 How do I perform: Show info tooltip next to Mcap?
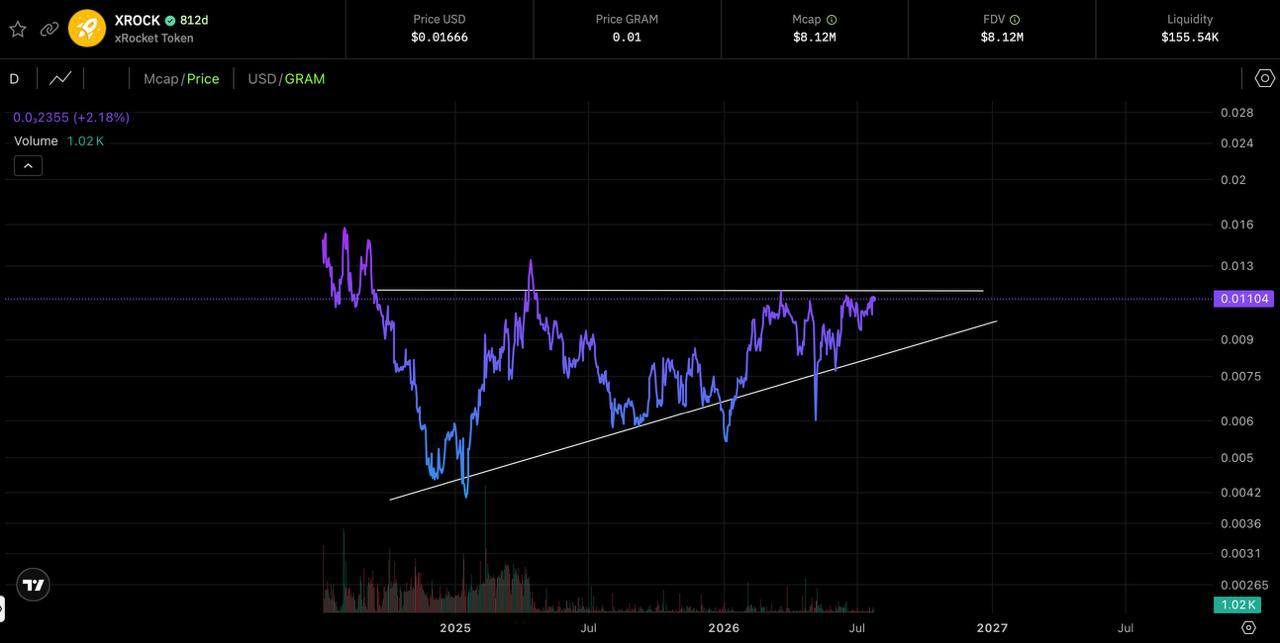pyautogui.click(x=832, y=20)
